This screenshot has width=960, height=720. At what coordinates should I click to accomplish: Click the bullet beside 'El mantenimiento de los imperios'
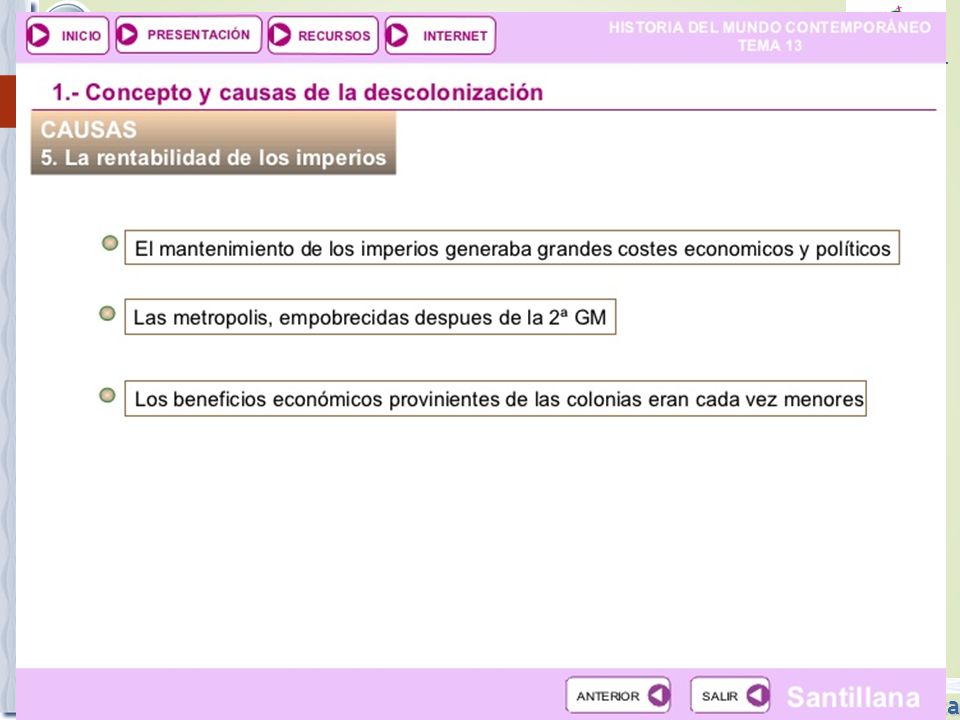(x=110, y=243)
